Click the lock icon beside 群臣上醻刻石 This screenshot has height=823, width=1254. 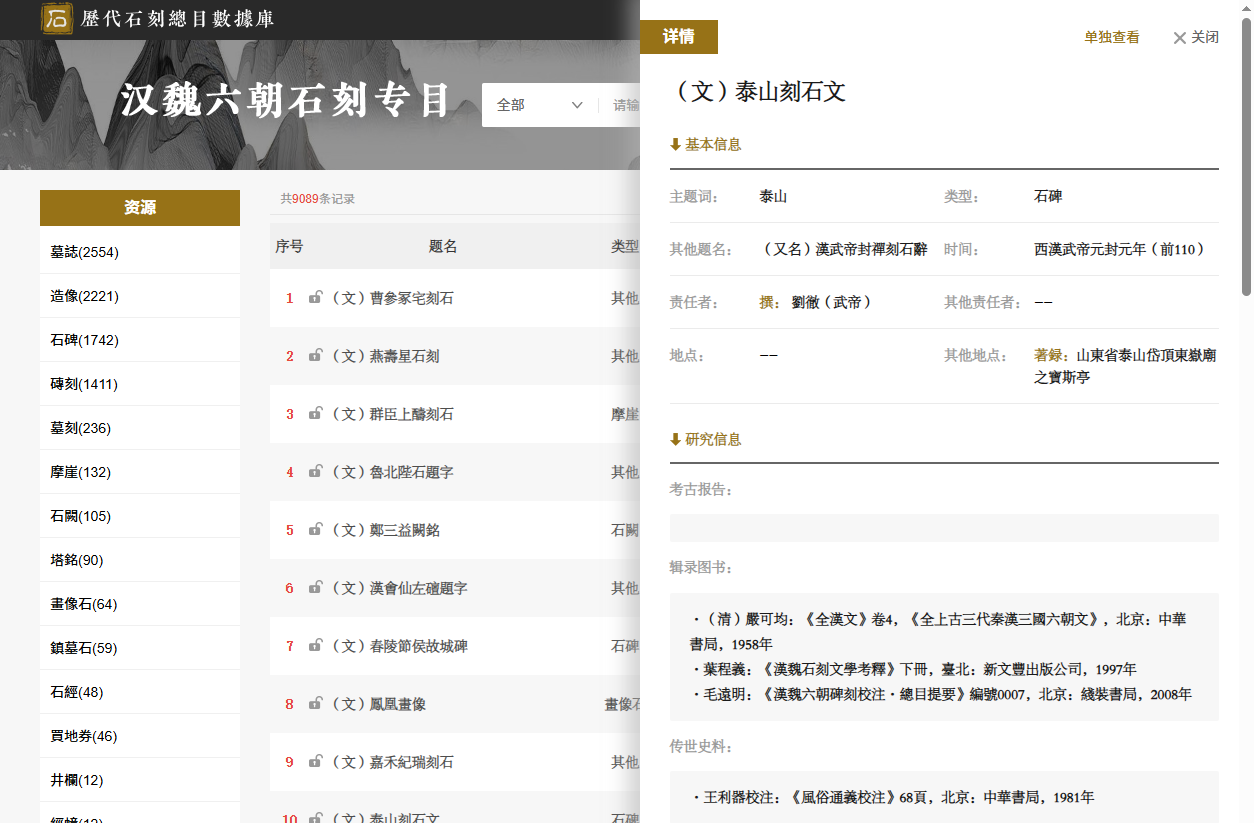coord(315,413)
